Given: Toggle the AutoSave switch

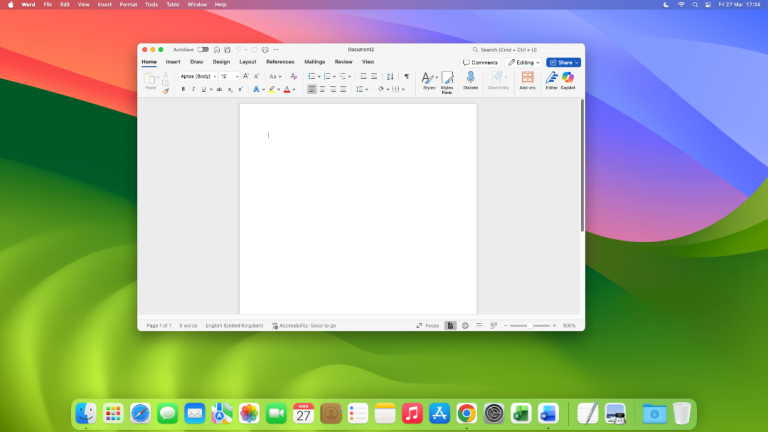Looking at the screenshot, I should coord(203,49).
